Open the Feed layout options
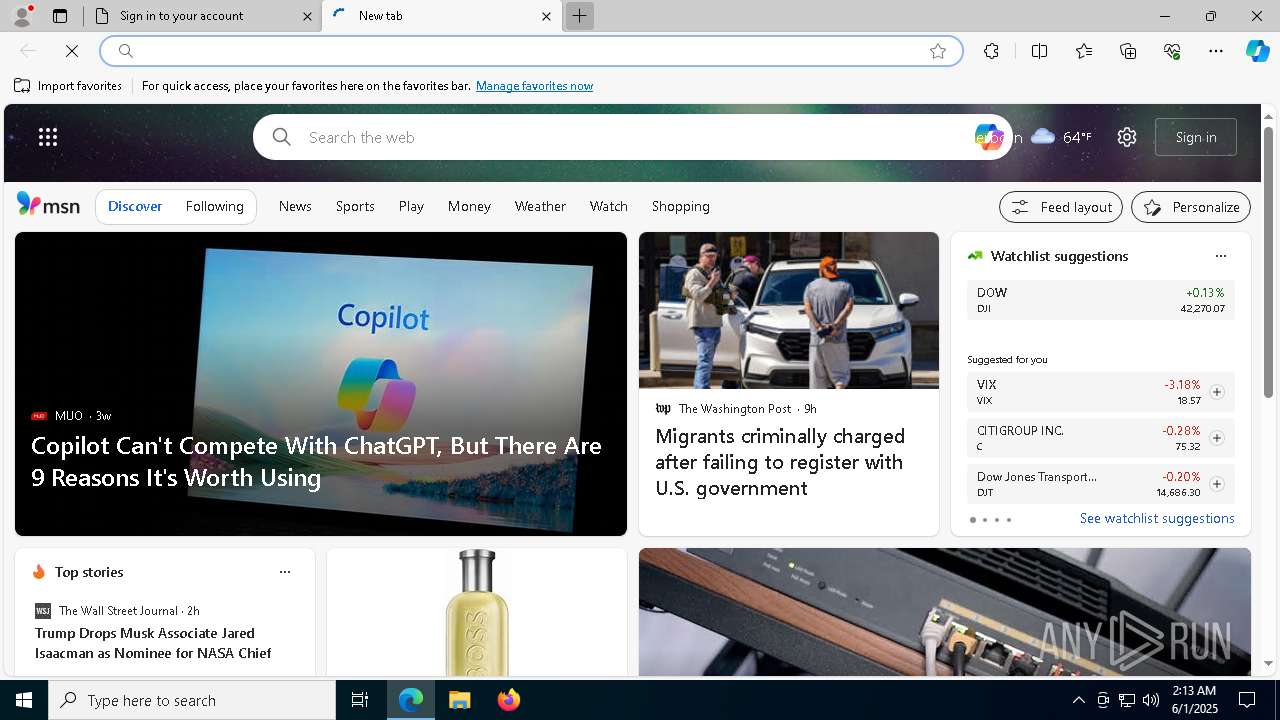1280x720 pixels. pyautogui.click(x=1061, y=207)
